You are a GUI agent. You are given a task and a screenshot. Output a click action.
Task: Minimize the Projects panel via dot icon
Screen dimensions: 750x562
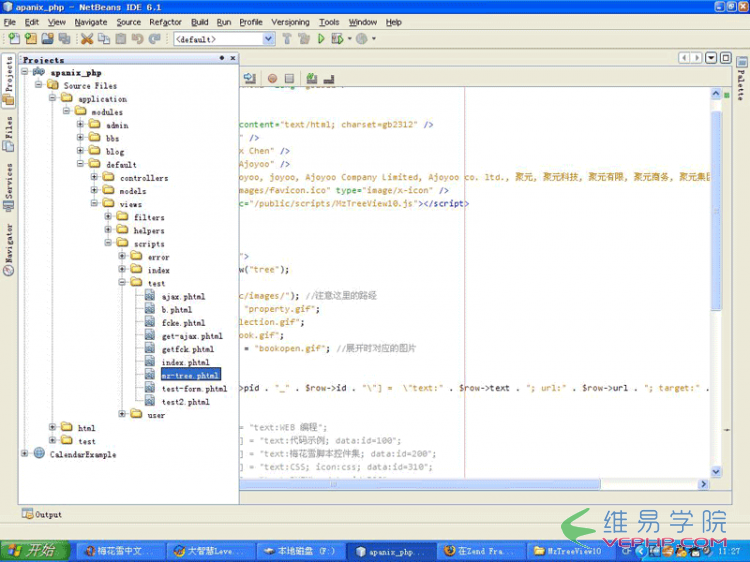(x=221, y=58)
